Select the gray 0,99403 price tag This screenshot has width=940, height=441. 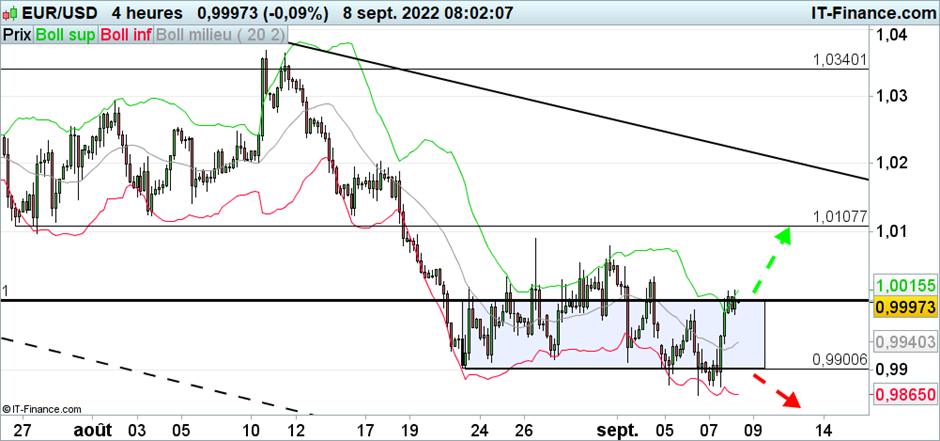[904, 342]
